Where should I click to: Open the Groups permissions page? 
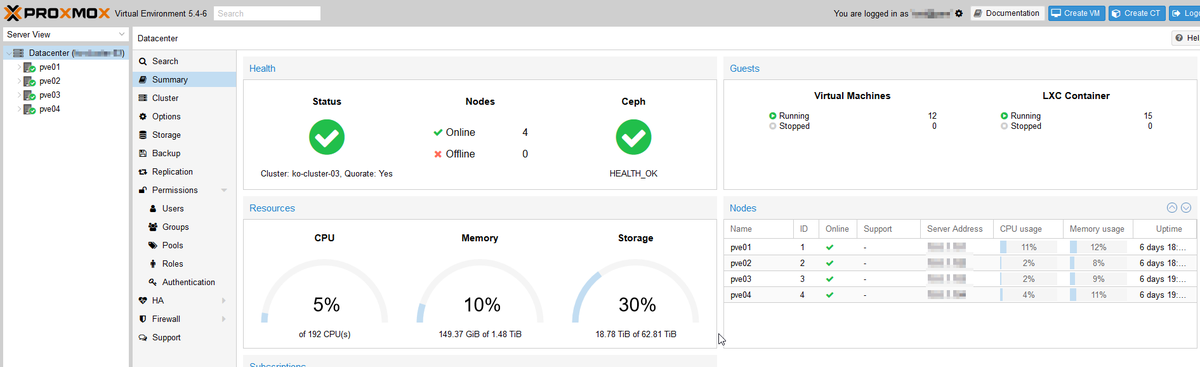(x=175, y=227)
